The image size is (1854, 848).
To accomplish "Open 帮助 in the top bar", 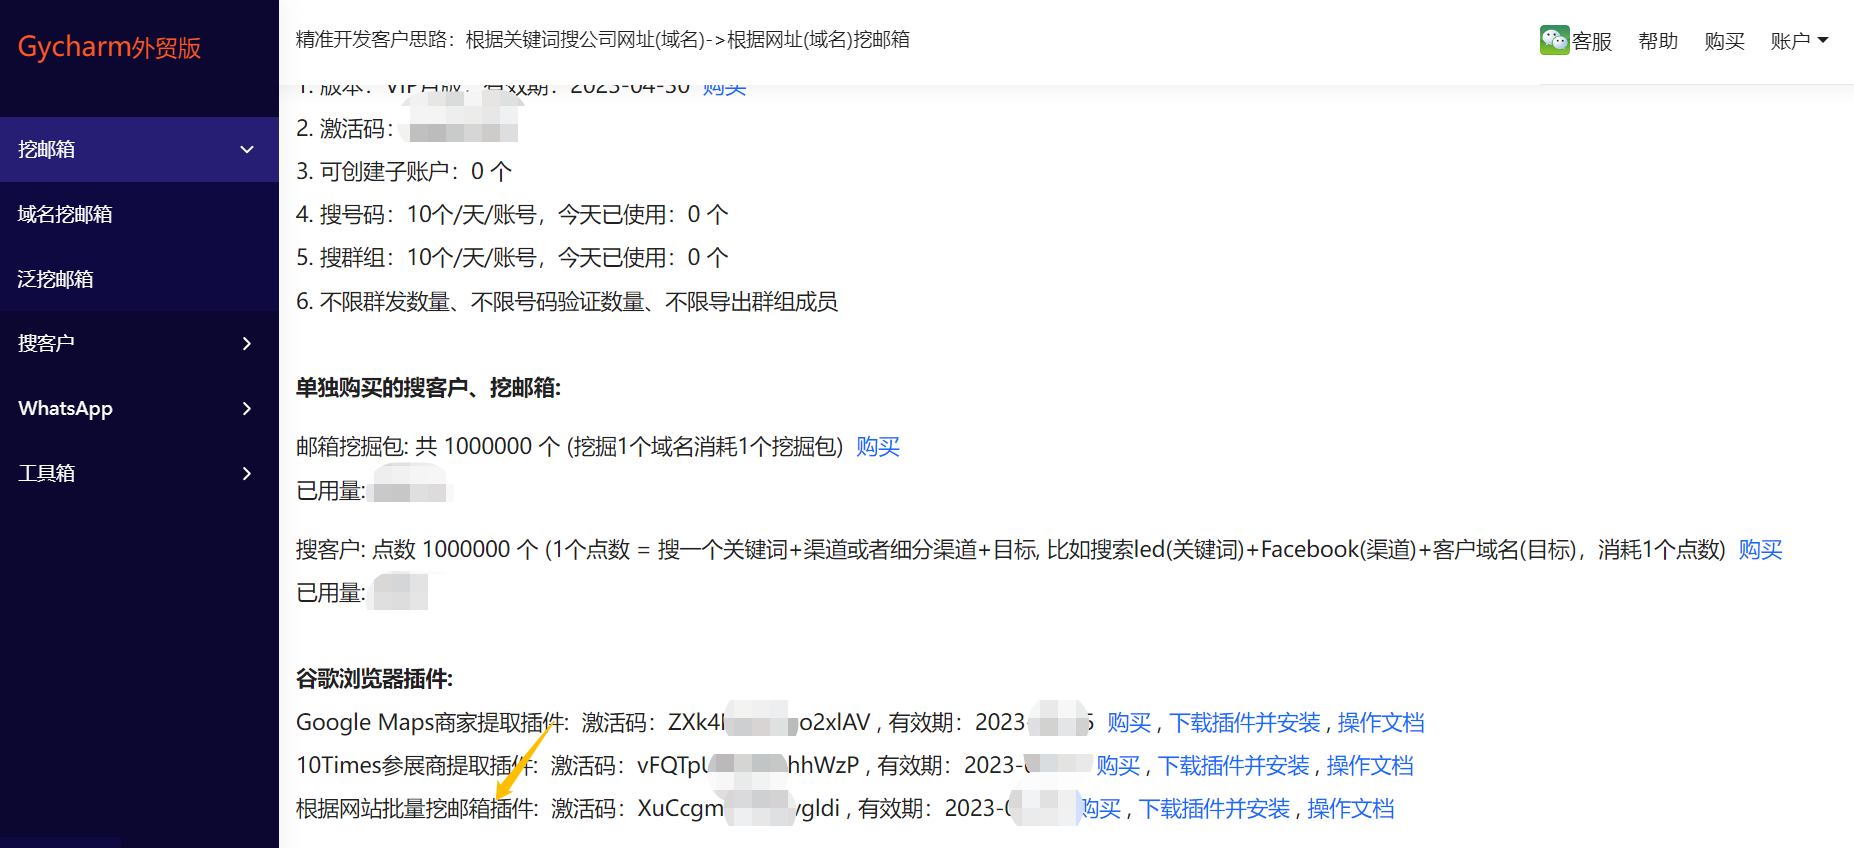I will [1657, 41].
